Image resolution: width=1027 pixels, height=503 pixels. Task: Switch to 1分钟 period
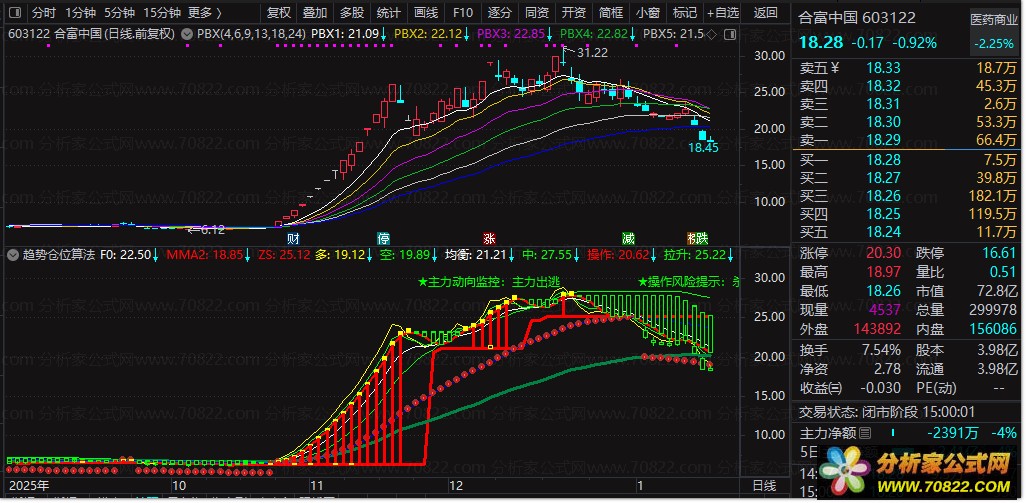81,12
